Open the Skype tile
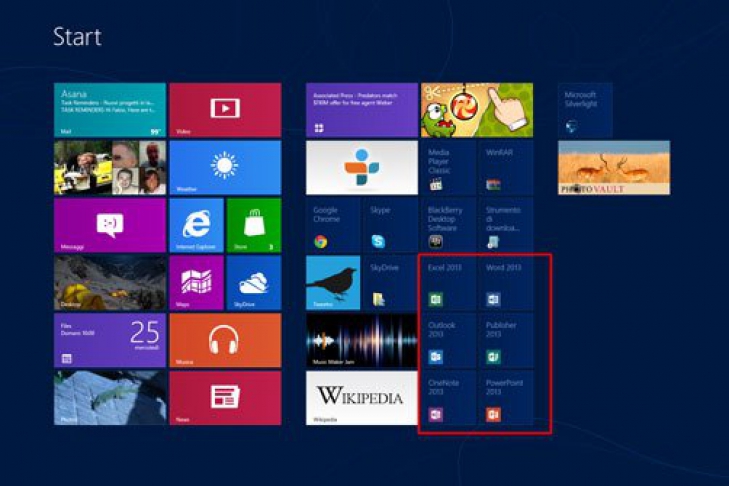The image size is (729, 486). click(x=390, y=225)
